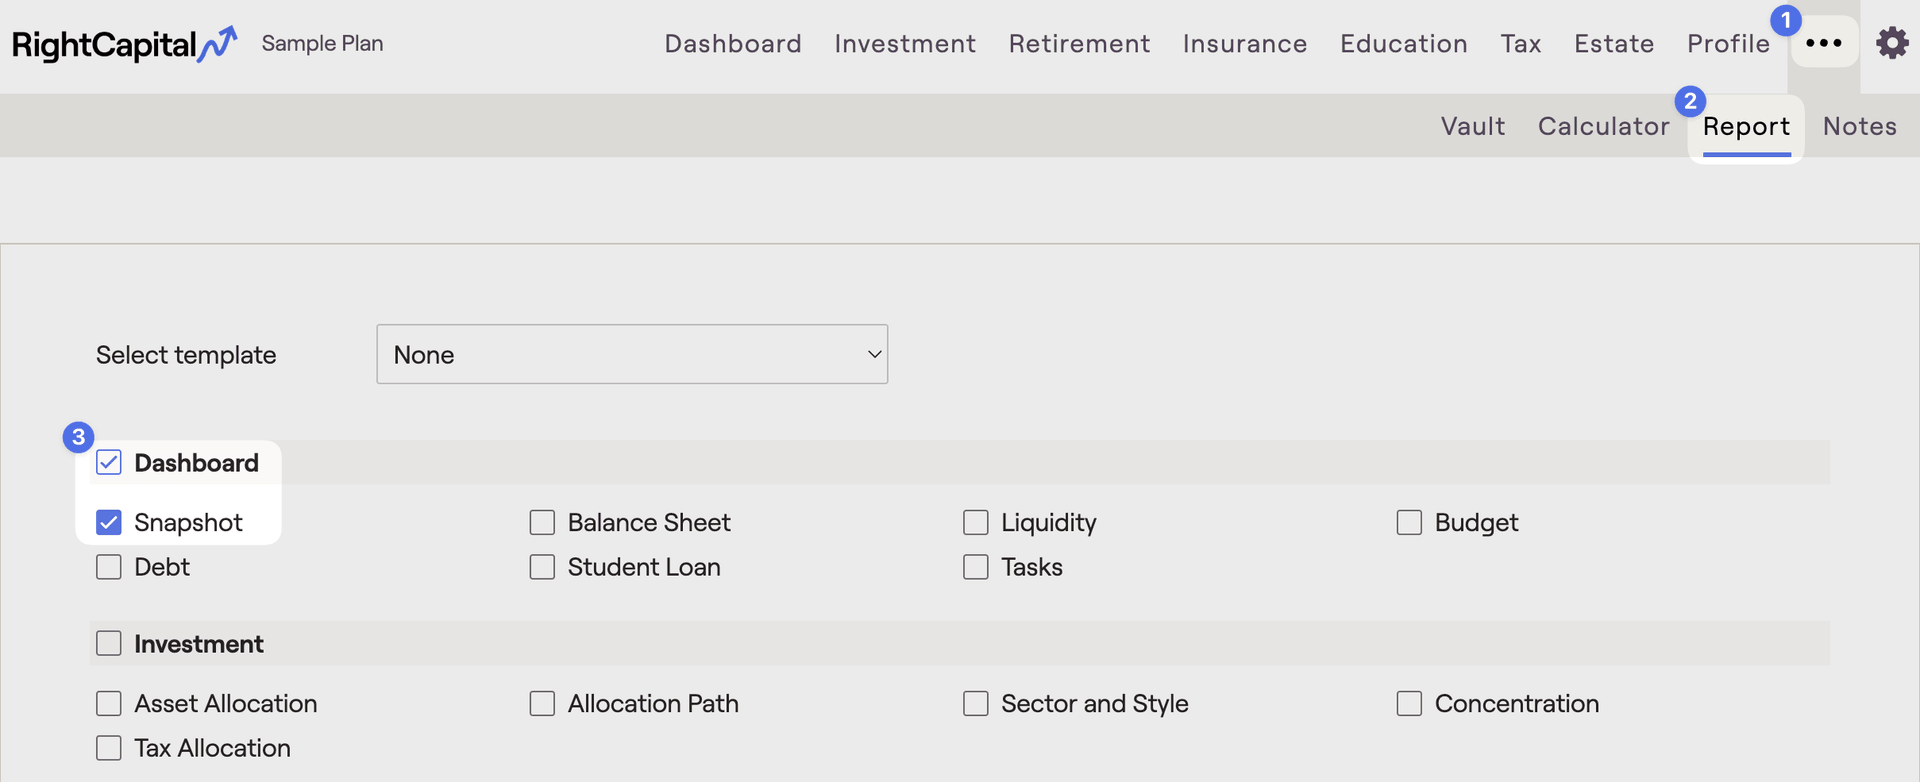Image resolution: width=1920 pixels, height=782 pixels.
Task: Uncheck the Snapshot checkbox
Action: [x=108, y=521]
